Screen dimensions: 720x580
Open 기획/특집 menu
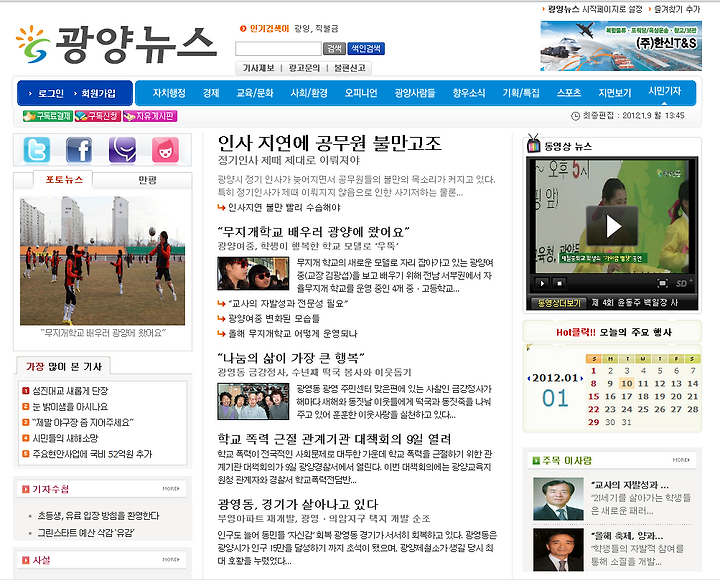click(x=521, y=93)
